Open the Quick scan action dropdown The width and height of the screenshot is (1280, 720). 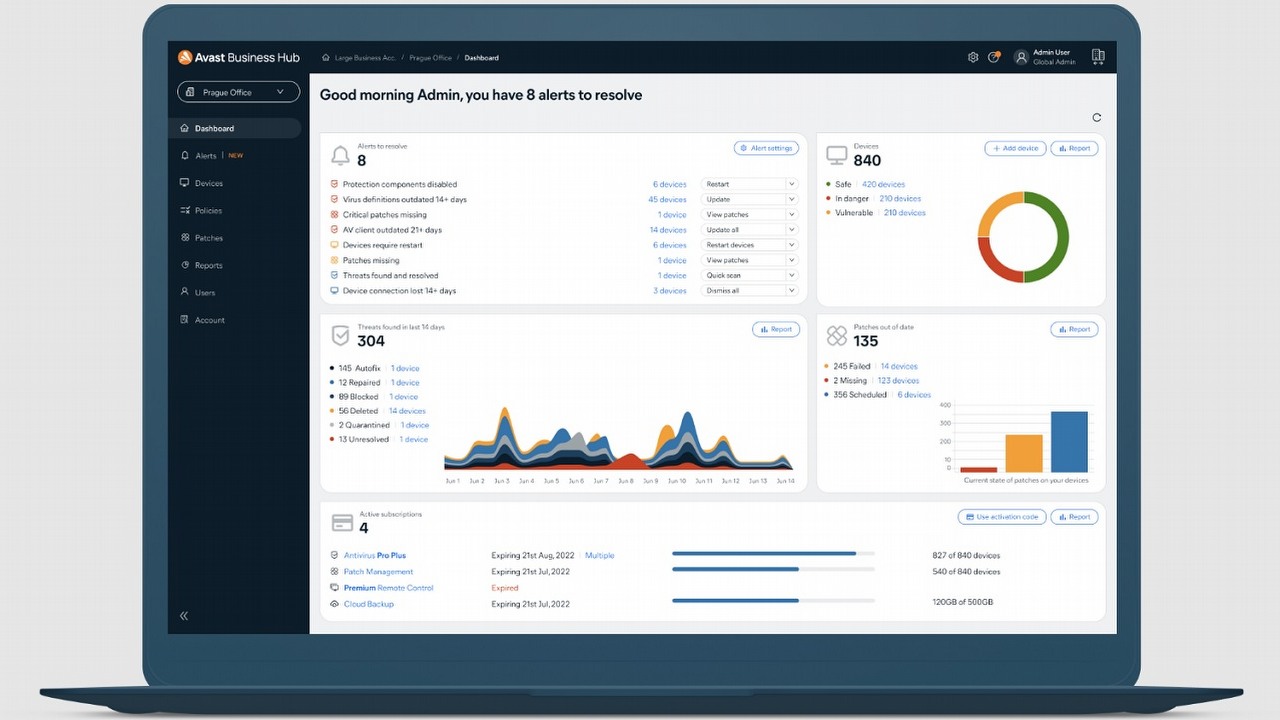pyautogui.click(x=749, y=276)
